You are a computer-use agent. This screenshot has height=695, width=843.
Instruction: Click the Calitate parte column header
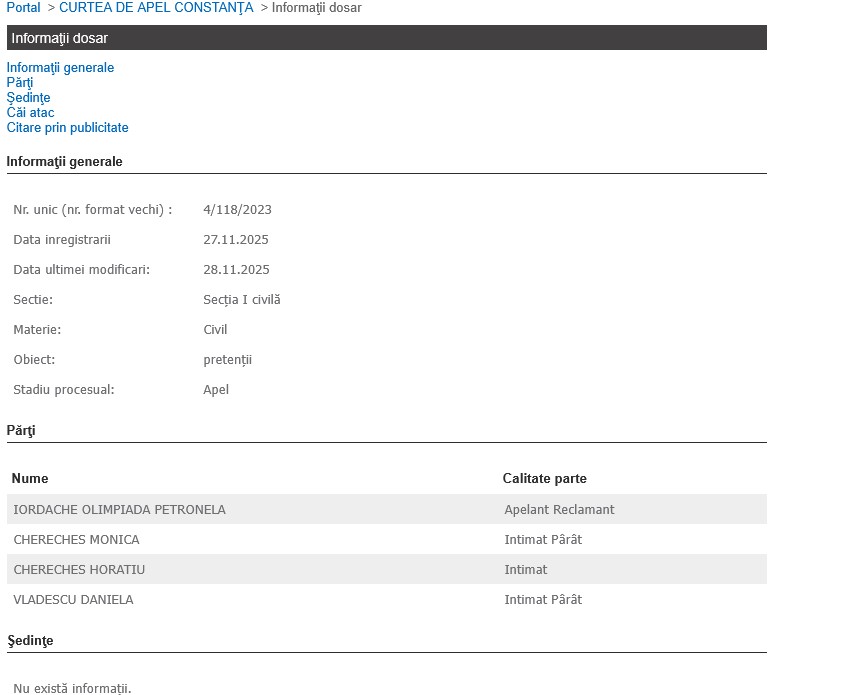click(x=544, y=479)
